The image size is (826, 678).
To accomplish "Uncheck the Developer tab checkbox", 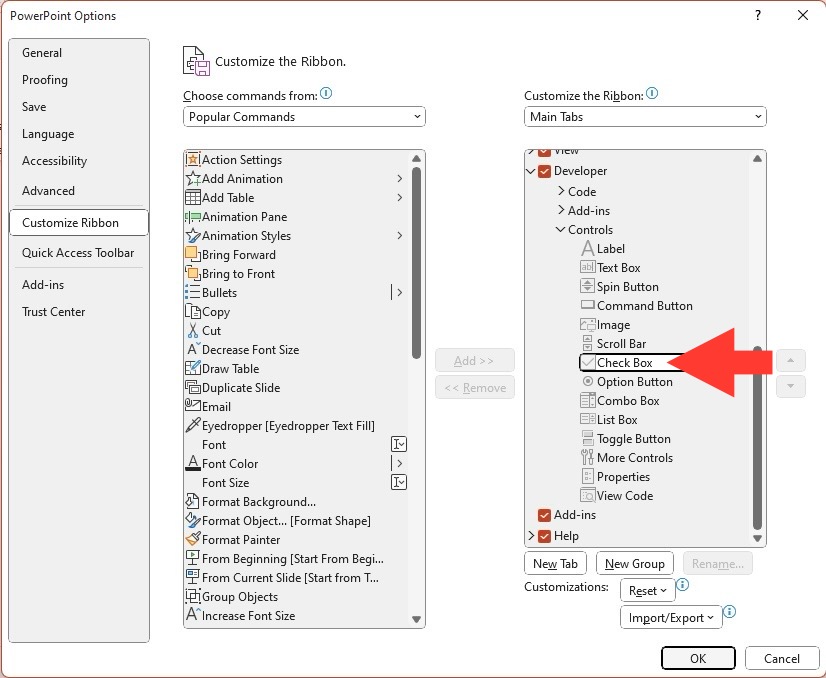I will coord(544,171).
